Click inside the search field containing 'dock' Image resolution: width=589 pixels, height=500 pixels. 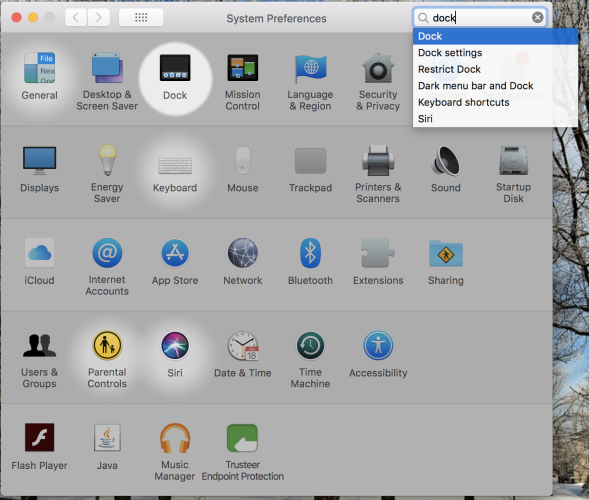(x=480, y=18)
